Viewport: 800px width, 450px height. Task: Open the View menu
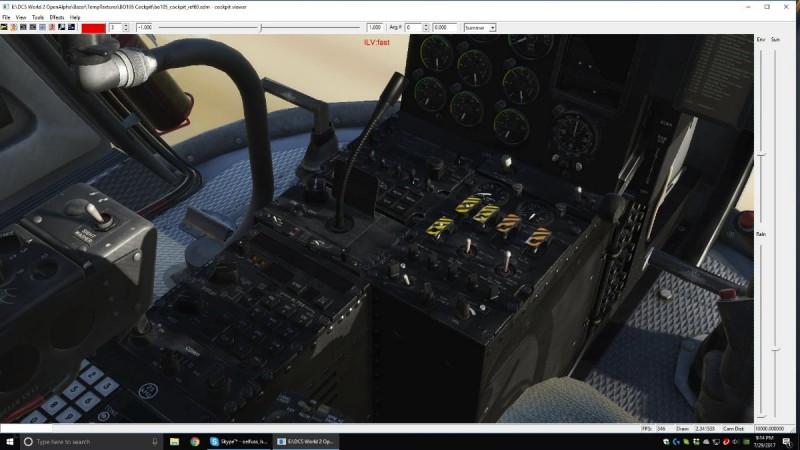point(21,17)
